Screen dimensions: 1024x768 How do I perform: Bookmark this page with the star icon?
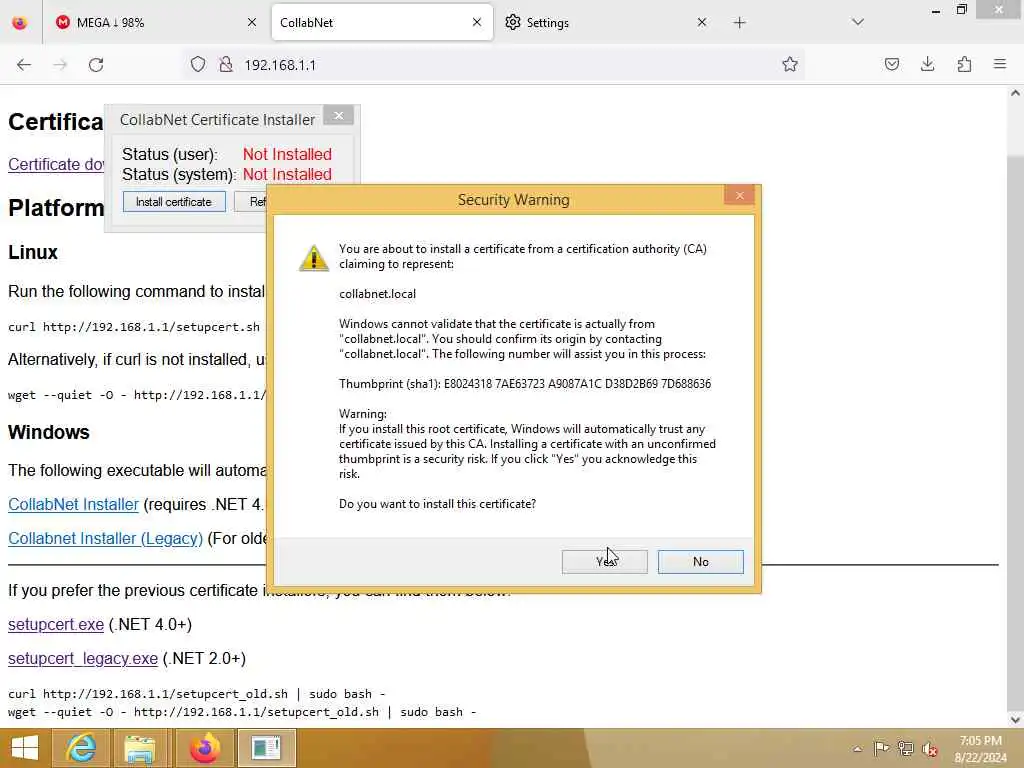(x=790, y=65)
